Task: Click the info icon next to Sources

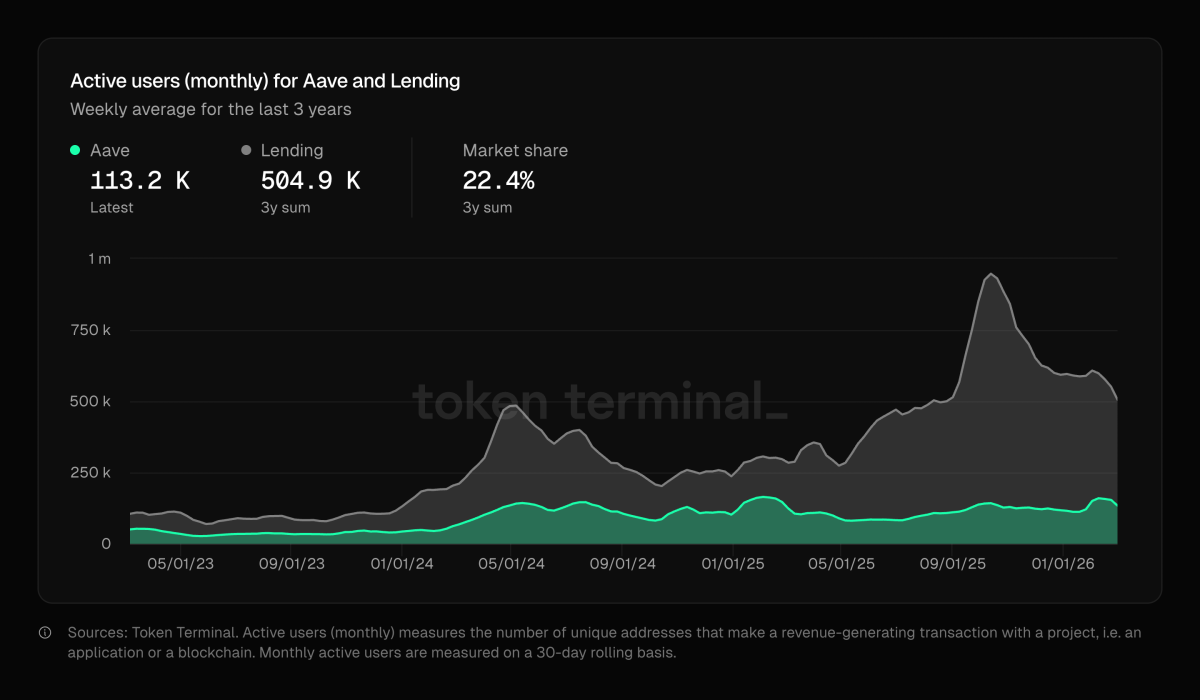Action: tap(43, 632)
